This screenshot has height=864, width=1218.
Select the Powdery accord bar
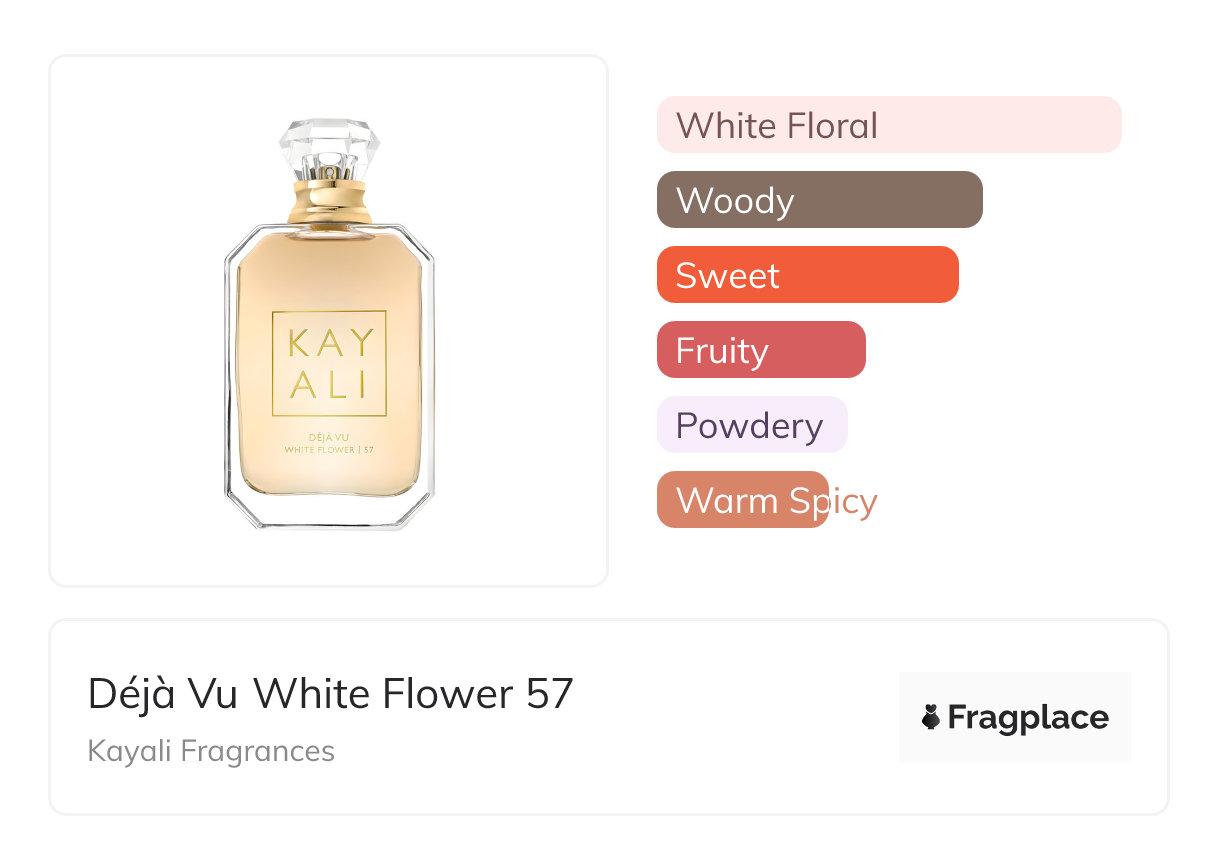coord(751,425)
